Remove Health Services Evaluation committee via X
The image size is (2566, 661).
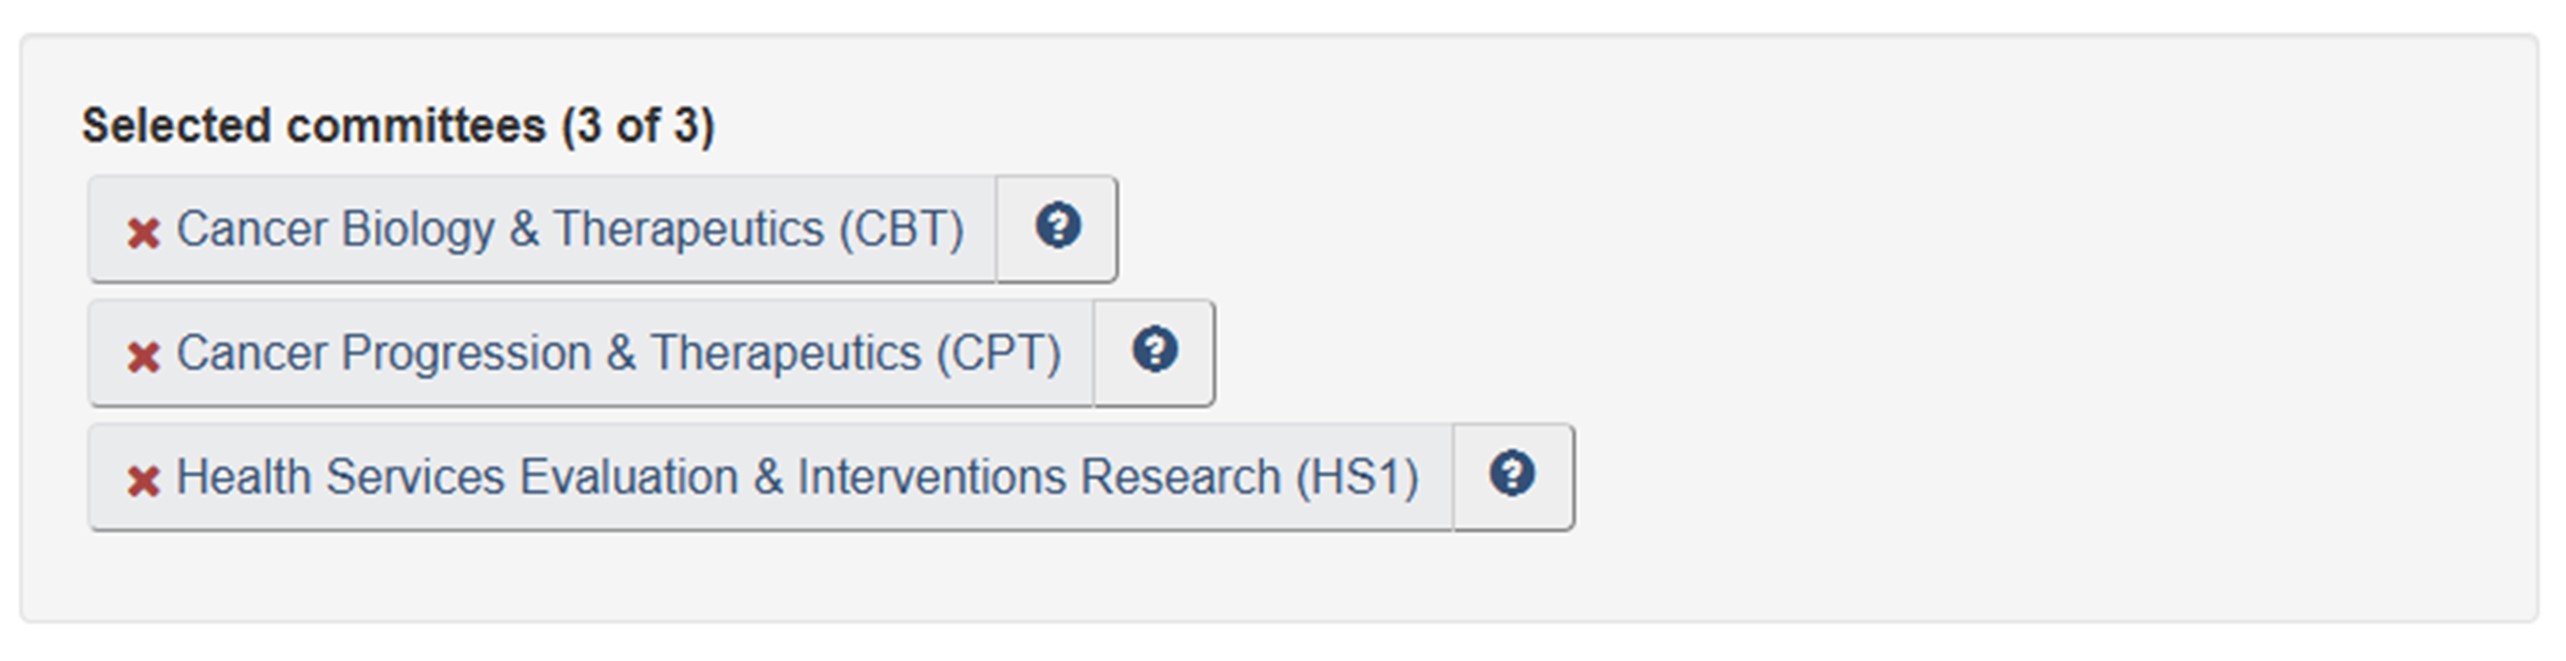pyautogui.click(x=143, y=481)
